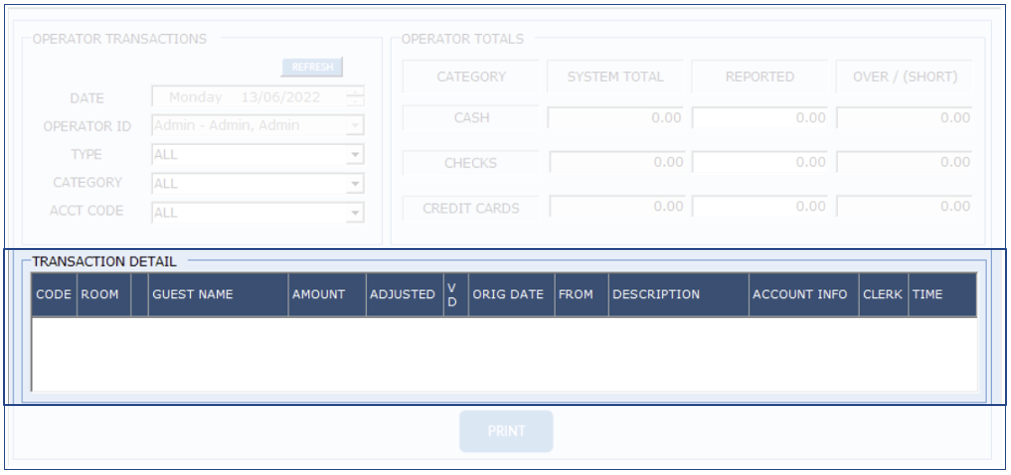Viewport: 1011px width, 475px height.
Task: Select the DESCRIPTION column header
Action: pyautogui.click(x=677, y=295)
